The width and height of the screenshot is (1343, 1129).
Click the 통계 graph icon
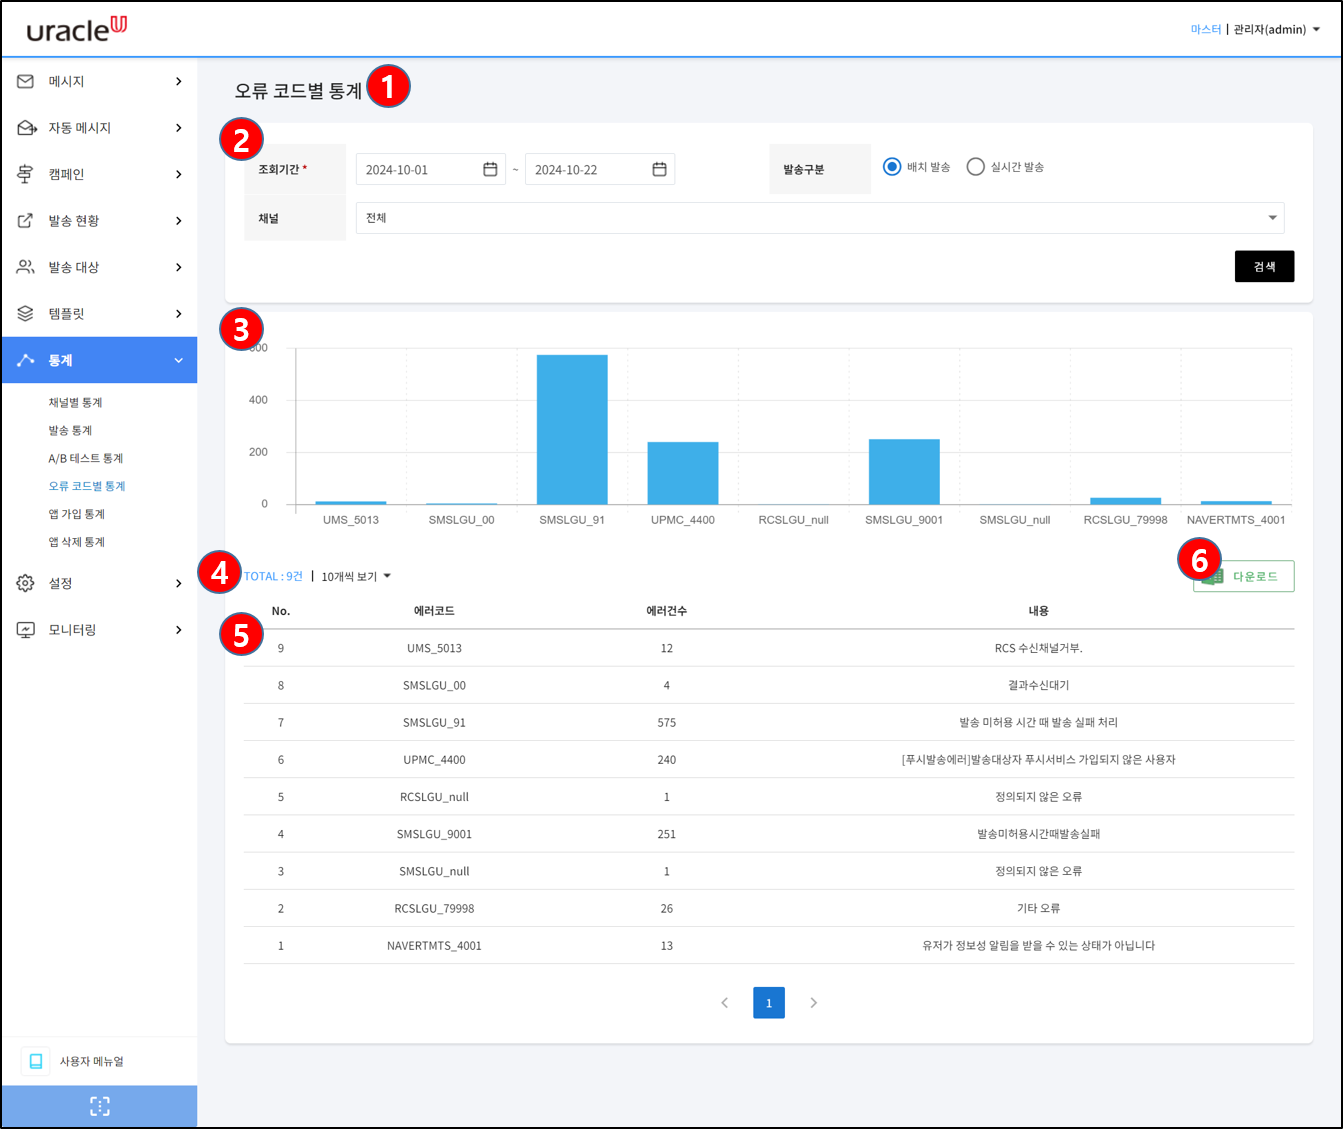[x=26, y=360]
